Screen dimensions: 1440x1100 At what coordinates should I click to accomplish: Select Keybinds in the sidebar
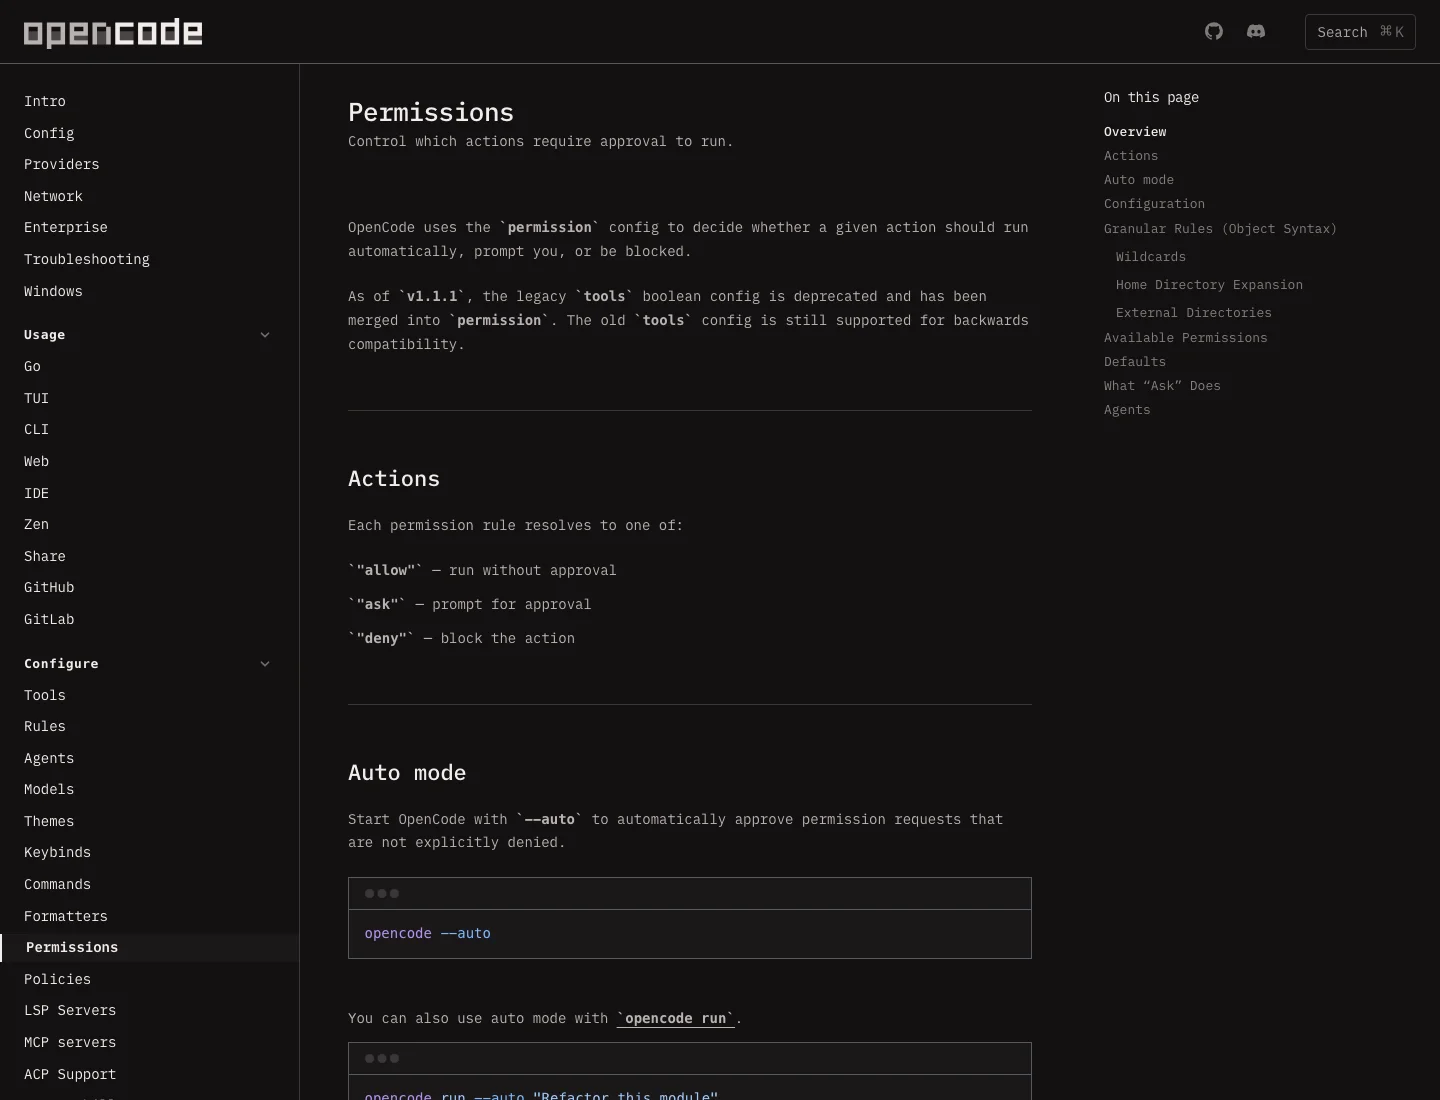(57, 852)
